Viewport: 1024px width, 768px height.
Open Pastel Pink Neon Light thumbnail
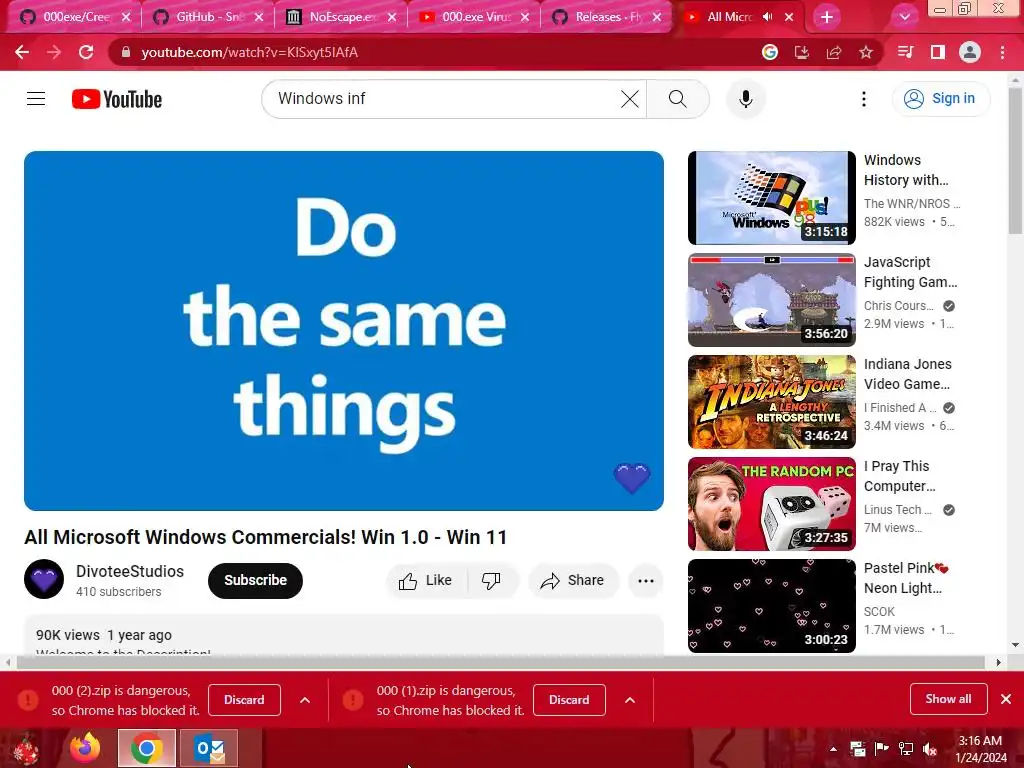pos(772,605)
